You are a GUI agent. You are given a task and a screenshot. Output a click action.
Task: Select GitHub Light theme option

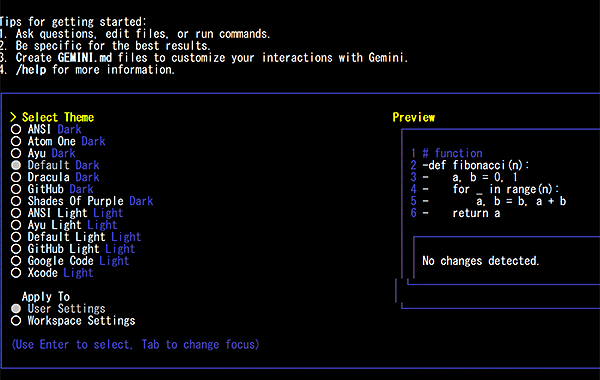point(16,249)
